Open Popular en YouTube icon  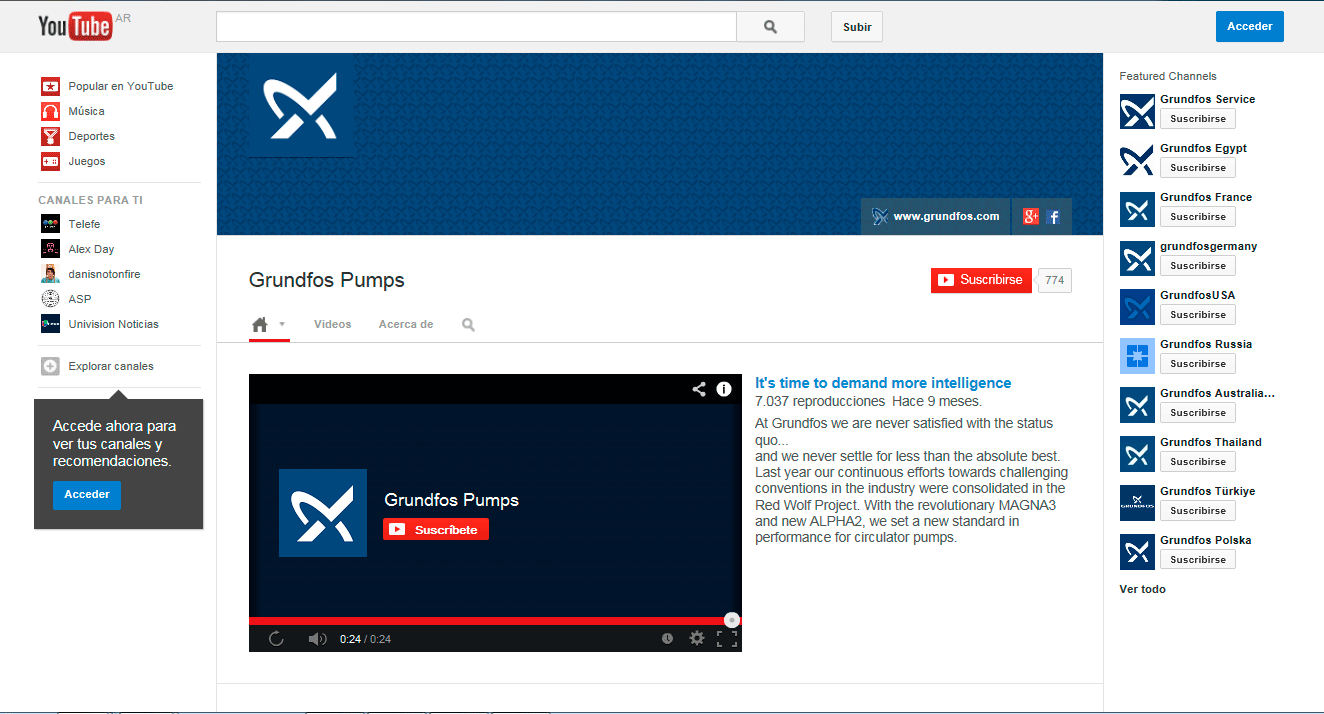50,86
